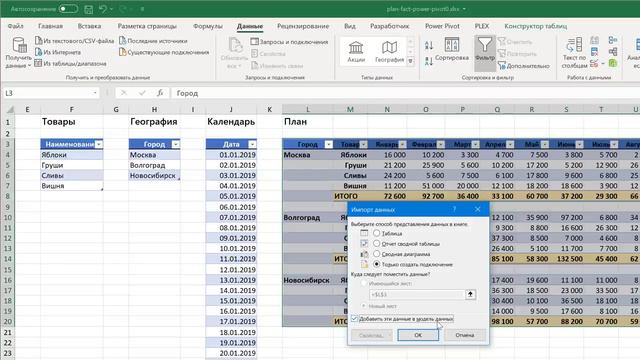Select Отчет сводной таблицы option
The width and height of the screenshot is (640, 360).
pyautogui.click(x=376, y=243)
